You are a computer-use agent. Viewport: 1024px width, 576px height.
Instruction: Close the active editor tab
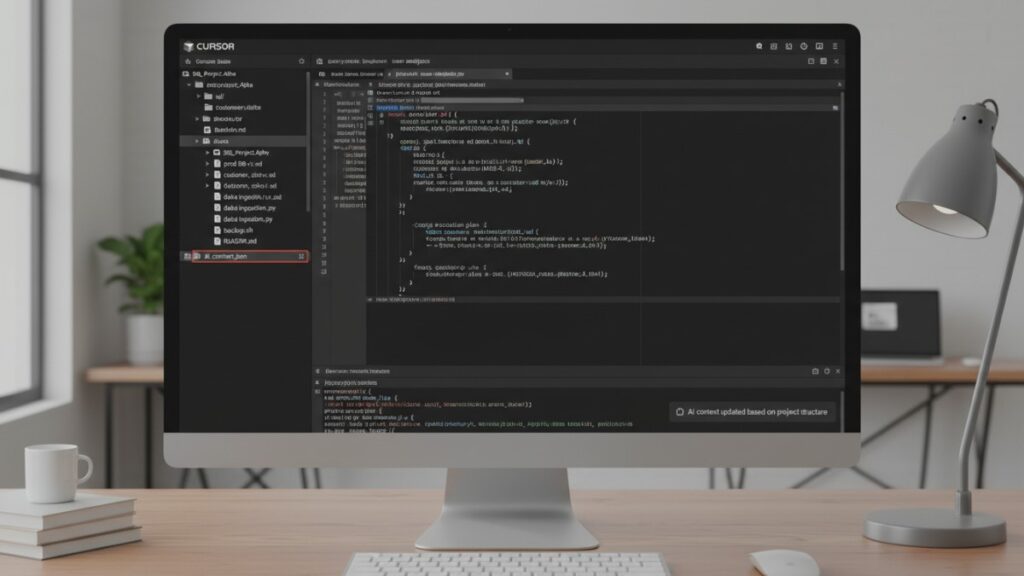[507, 74]
